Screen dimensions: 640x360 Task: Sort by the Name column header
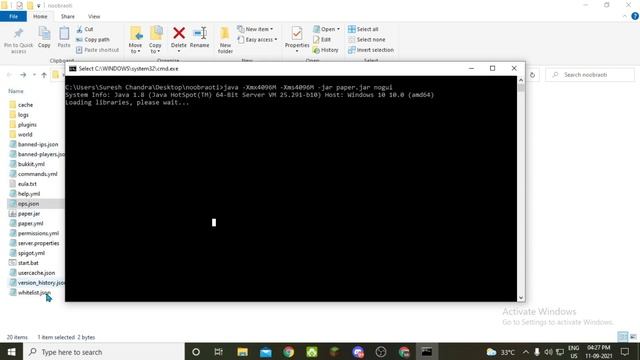(x=16, y=91)
